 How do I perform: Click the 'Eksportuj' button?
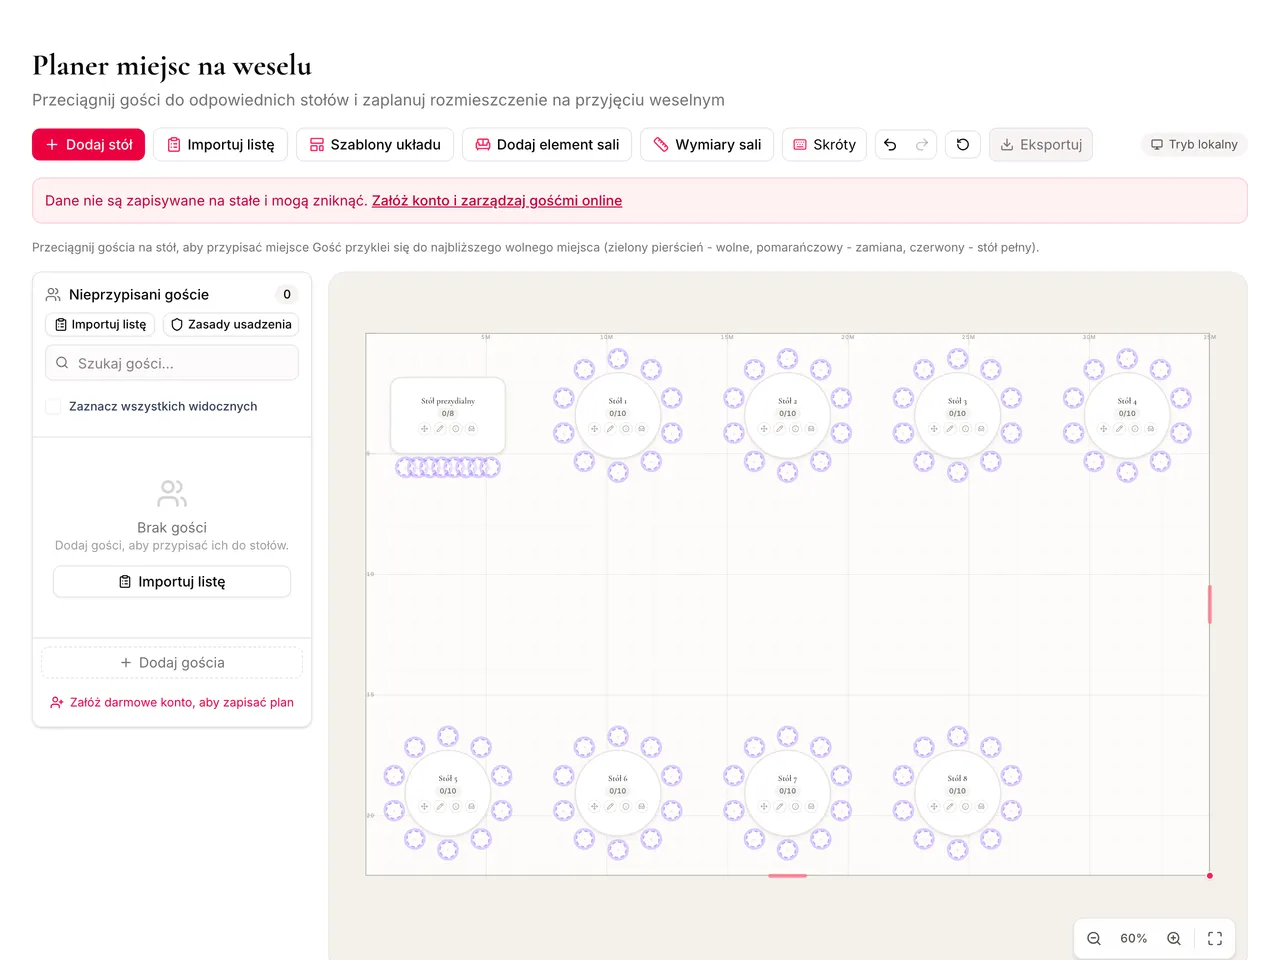coord(1041,145)
